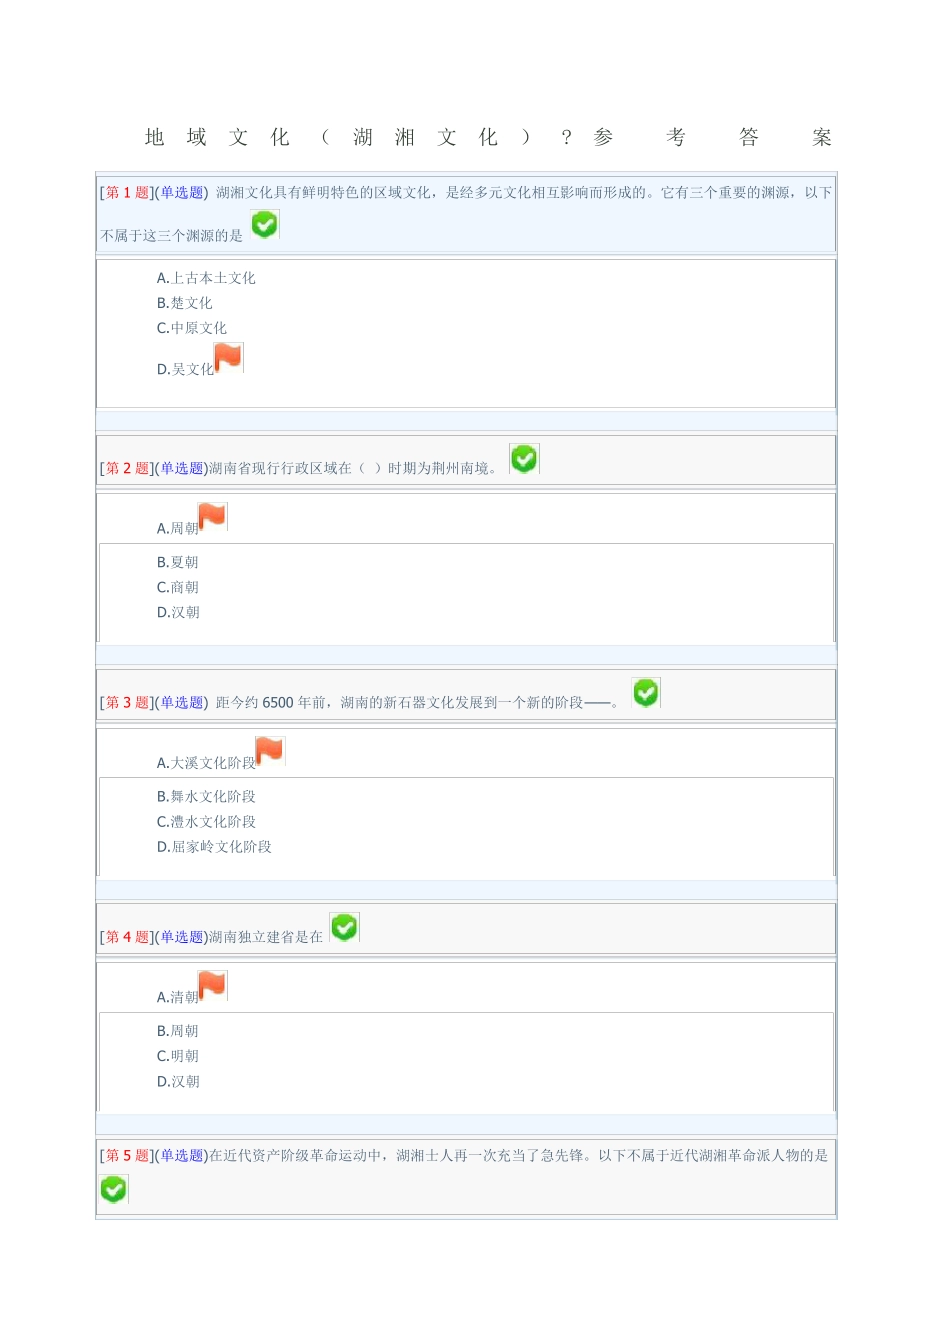The width and height of the screenshot is (950, 1344).
Task: Click the green checkmark icon in question 1
Action: pyautogui.click(x=264, y=225)
